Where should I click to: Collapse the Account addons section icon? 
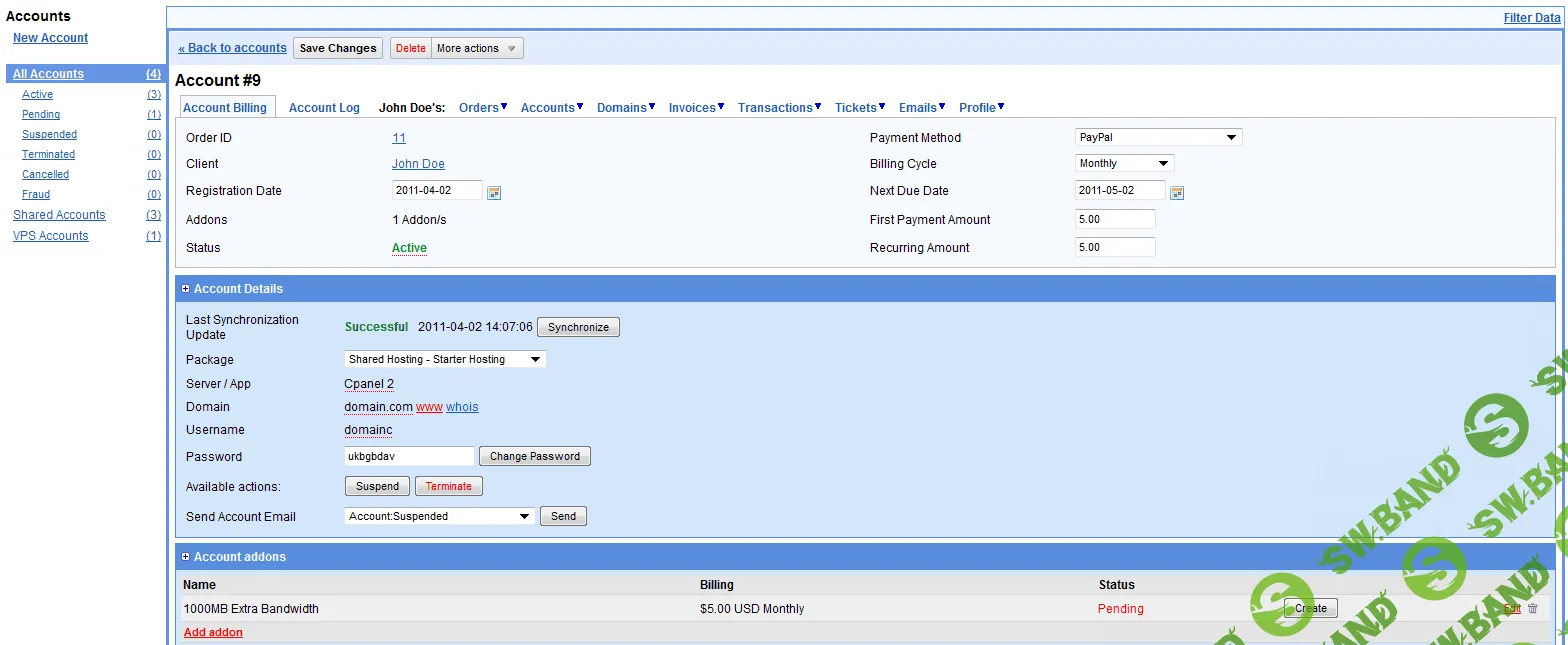click(185, 557)
